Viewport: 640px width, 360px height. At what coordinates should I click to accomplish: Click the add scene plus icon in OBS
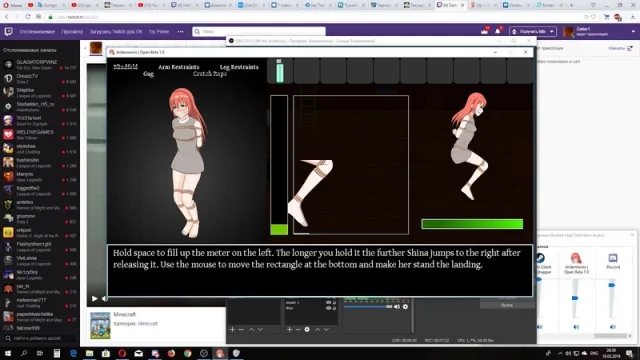pyautogui.click(x=232, y=329)
